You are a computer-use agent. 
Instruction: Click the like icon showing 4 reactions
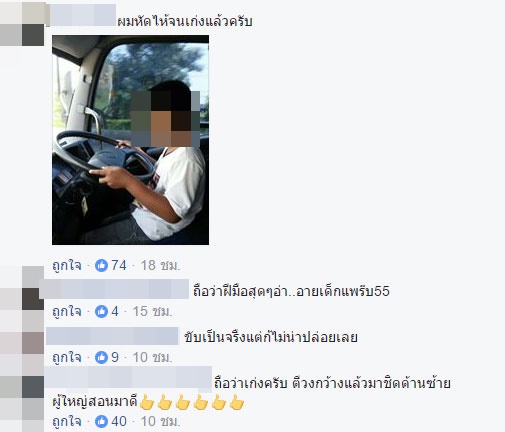coord(101,312)
